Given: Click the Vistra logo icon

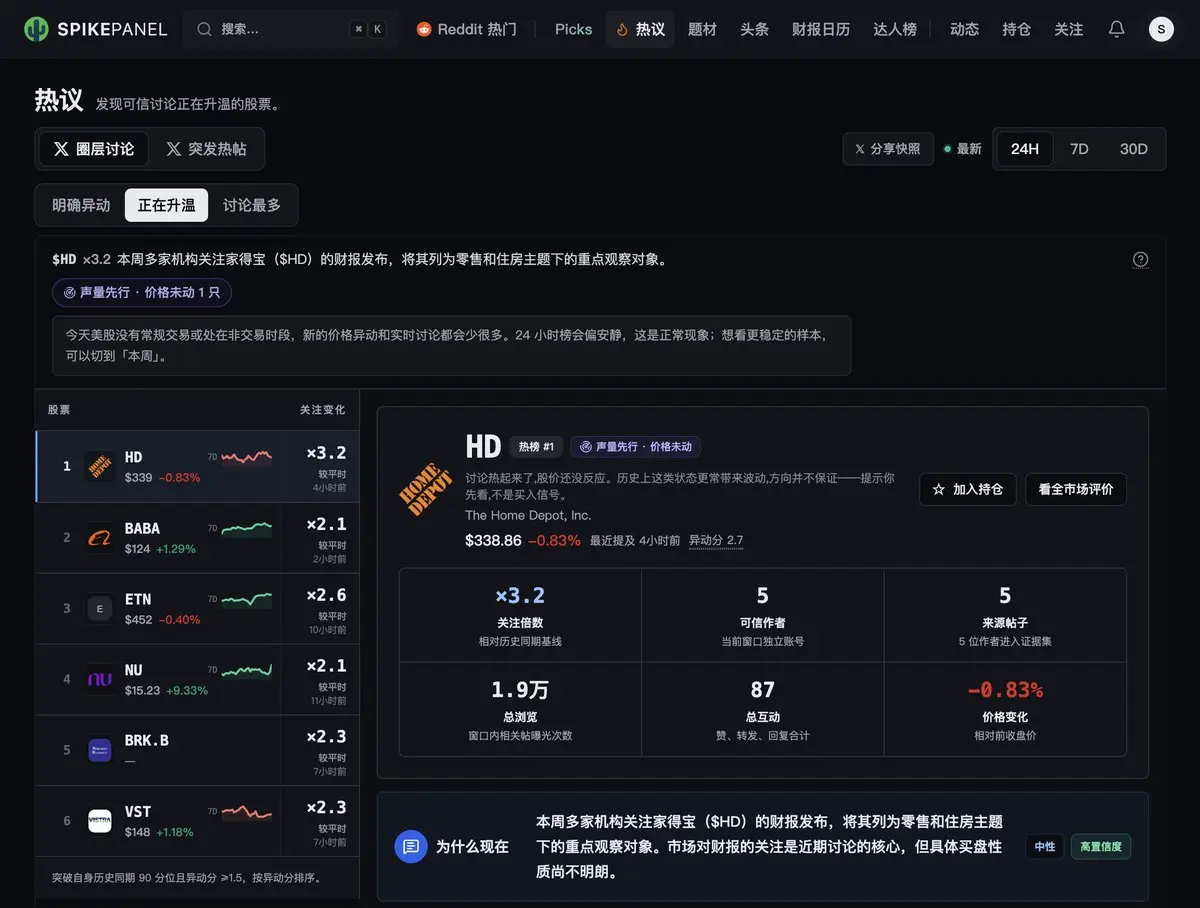Looking at the screenshot, I should pyautogui.click(x=99, y=821).
